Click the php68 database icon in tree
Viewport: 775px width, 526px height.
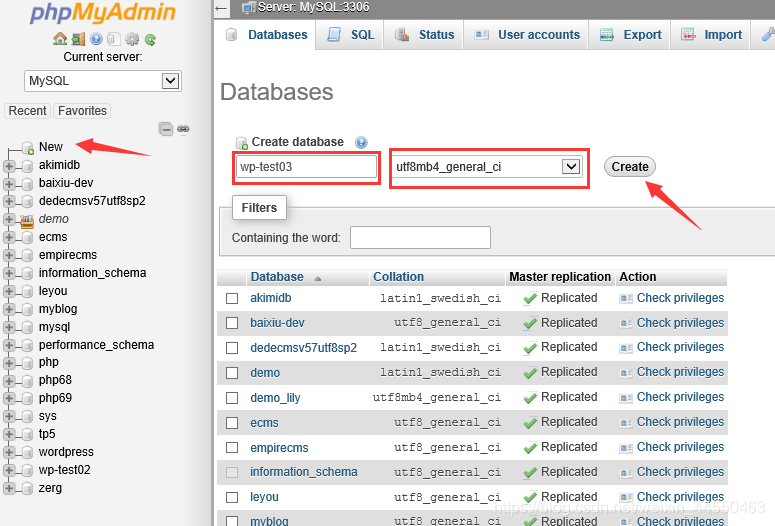coord(27,381)
